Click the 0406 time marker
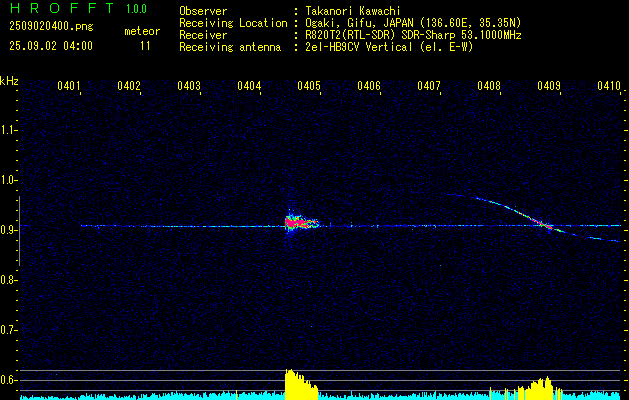The width and height of the screenshot is (629, 400). 369,85
